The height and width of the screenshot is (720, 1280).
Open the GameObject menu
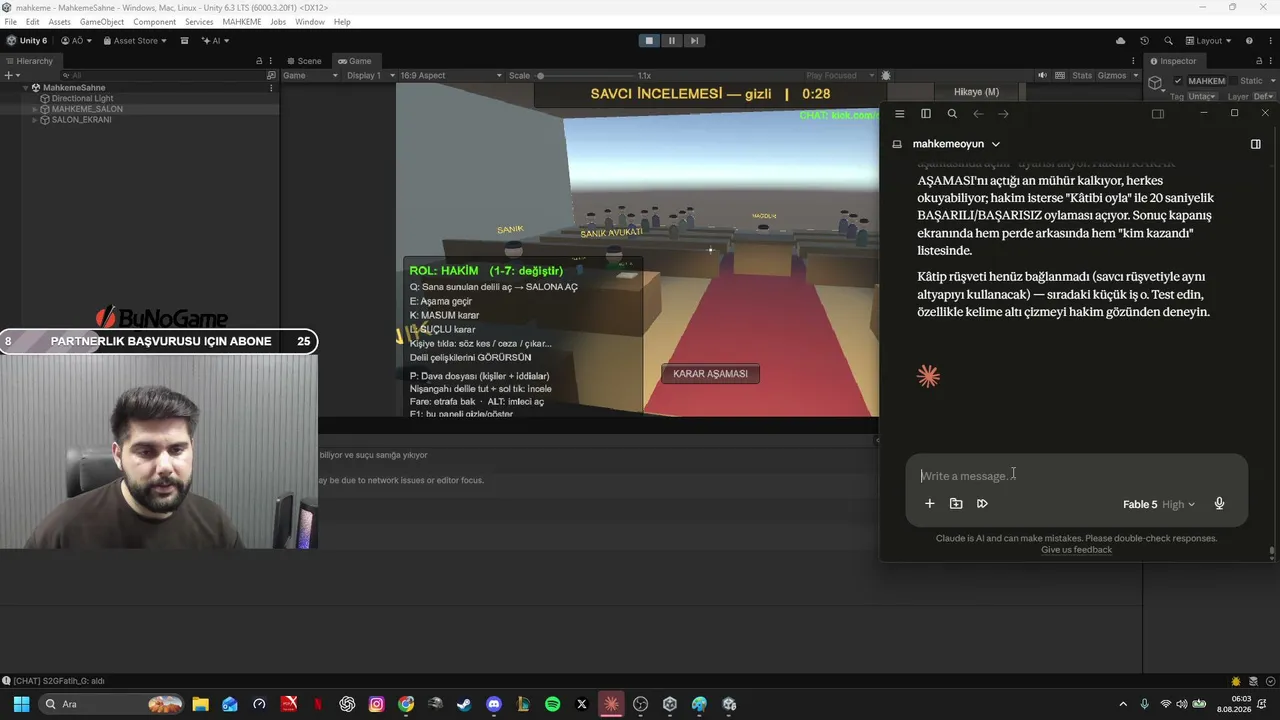point(102,22)
